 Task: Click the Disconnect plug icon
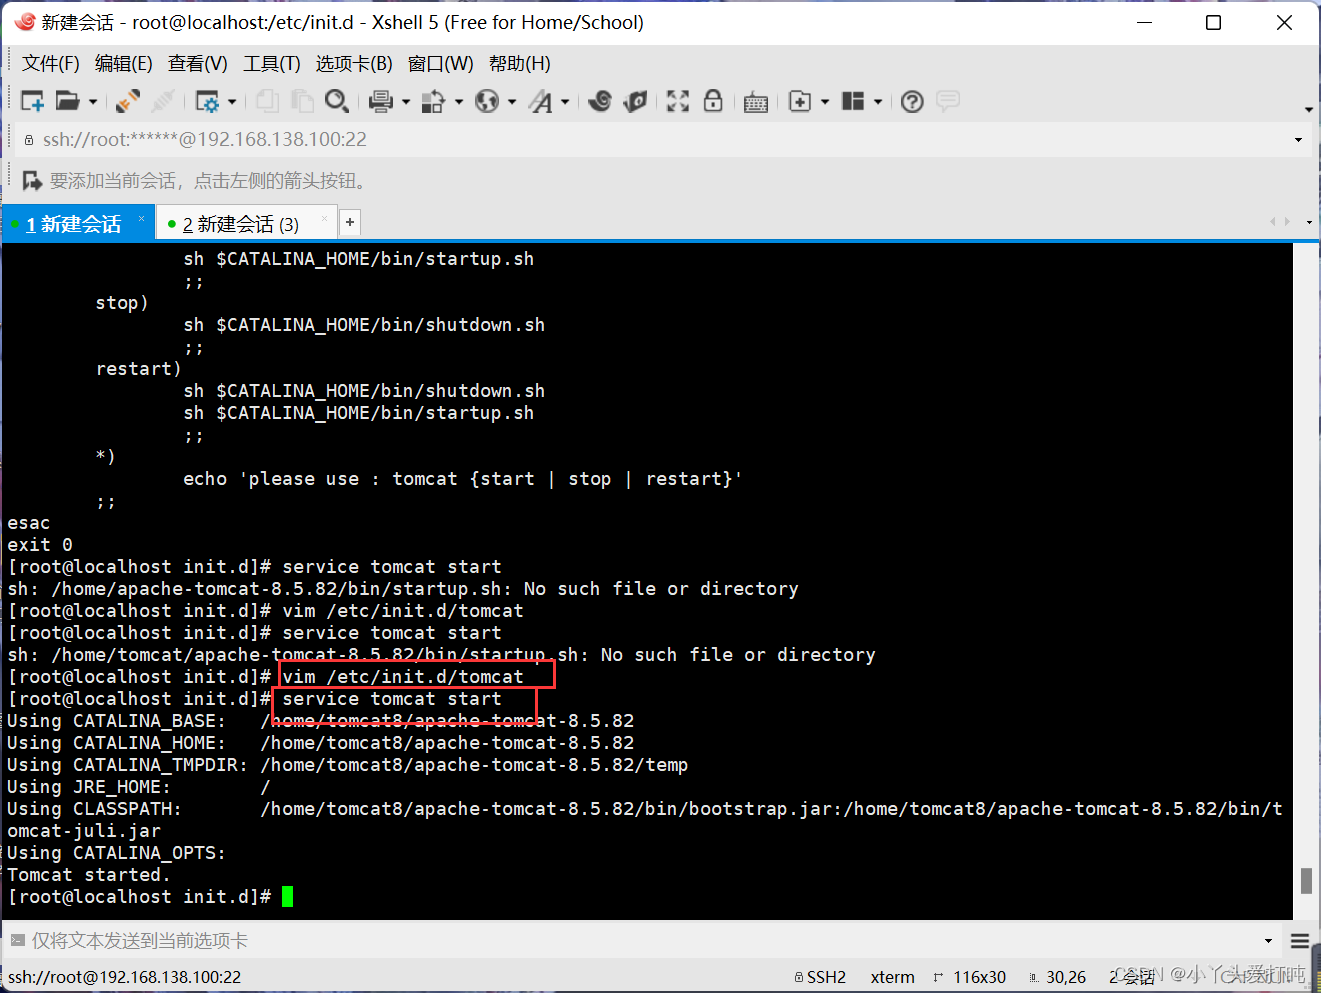click(127, 101)
